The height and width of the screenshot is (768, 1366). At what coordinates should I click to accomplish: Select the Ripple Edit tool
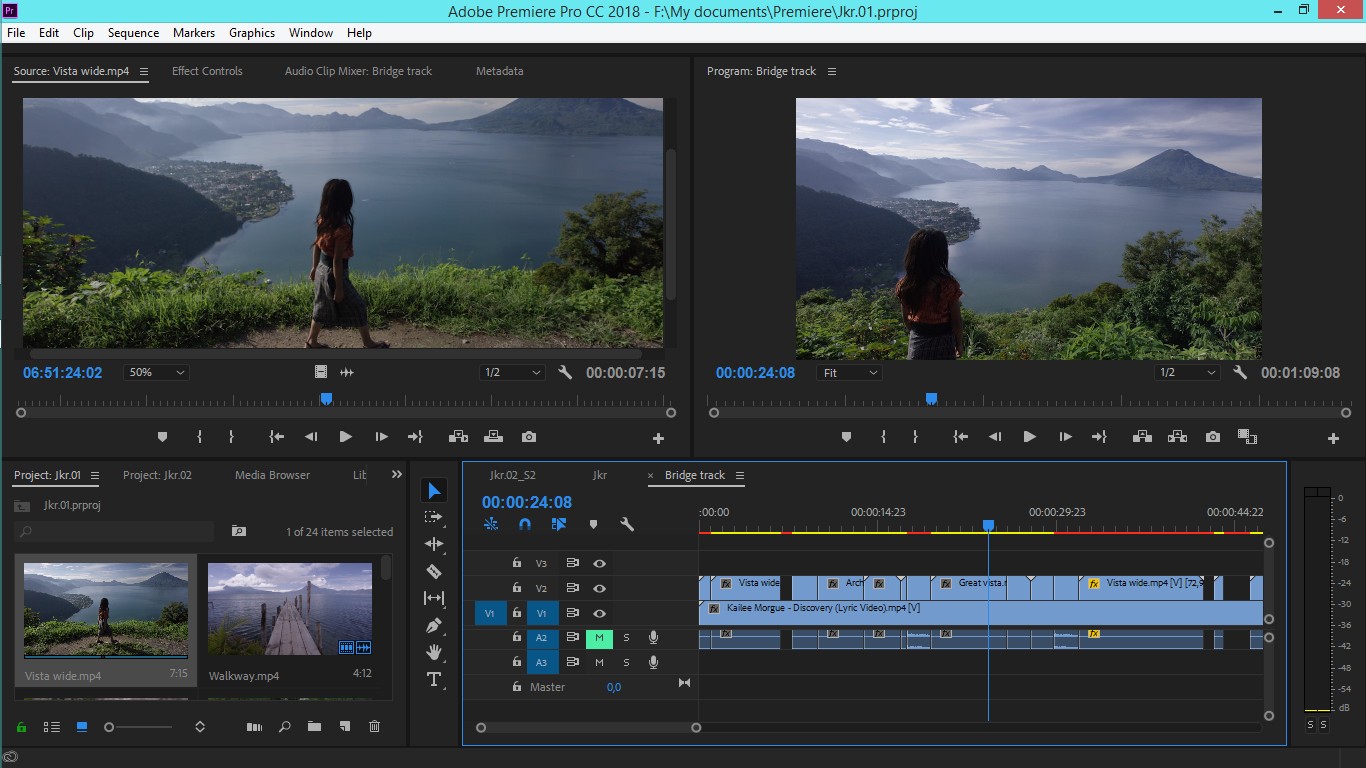[x=434, y=544]
